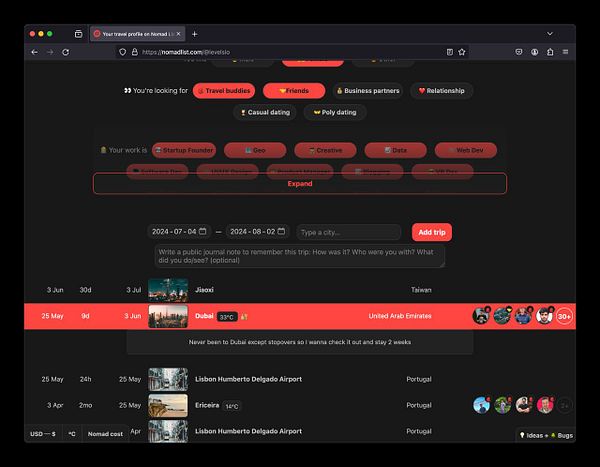Open the Dubai trip thumbnail
The image size is (600, 467).
tap(168, 316)
